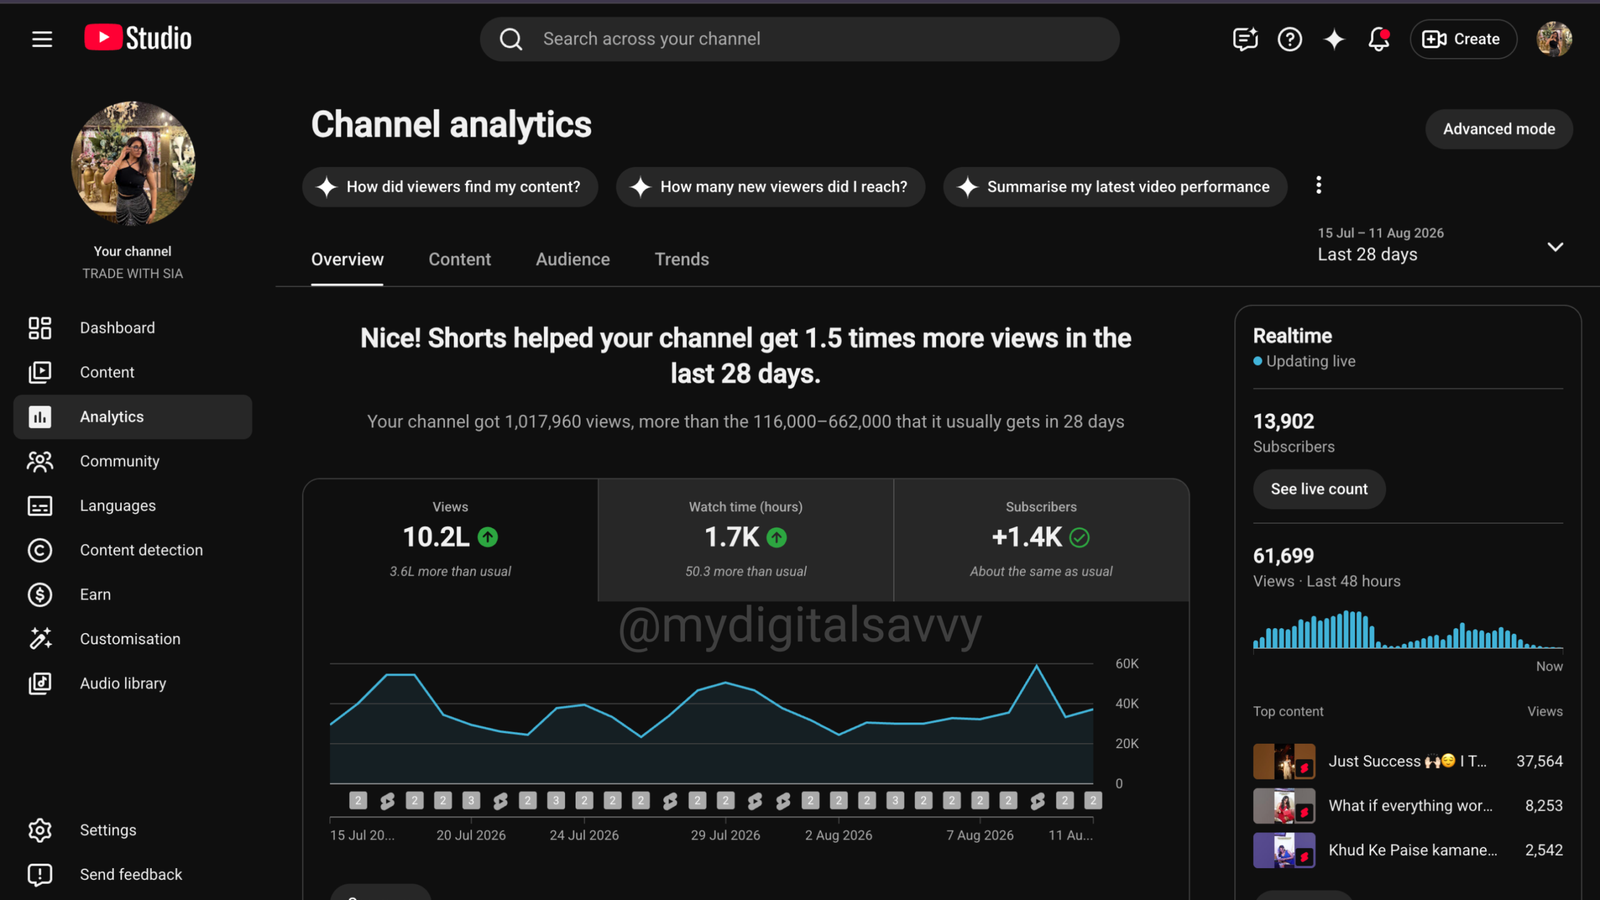Click the Advanced mode button

[1499, 129]
